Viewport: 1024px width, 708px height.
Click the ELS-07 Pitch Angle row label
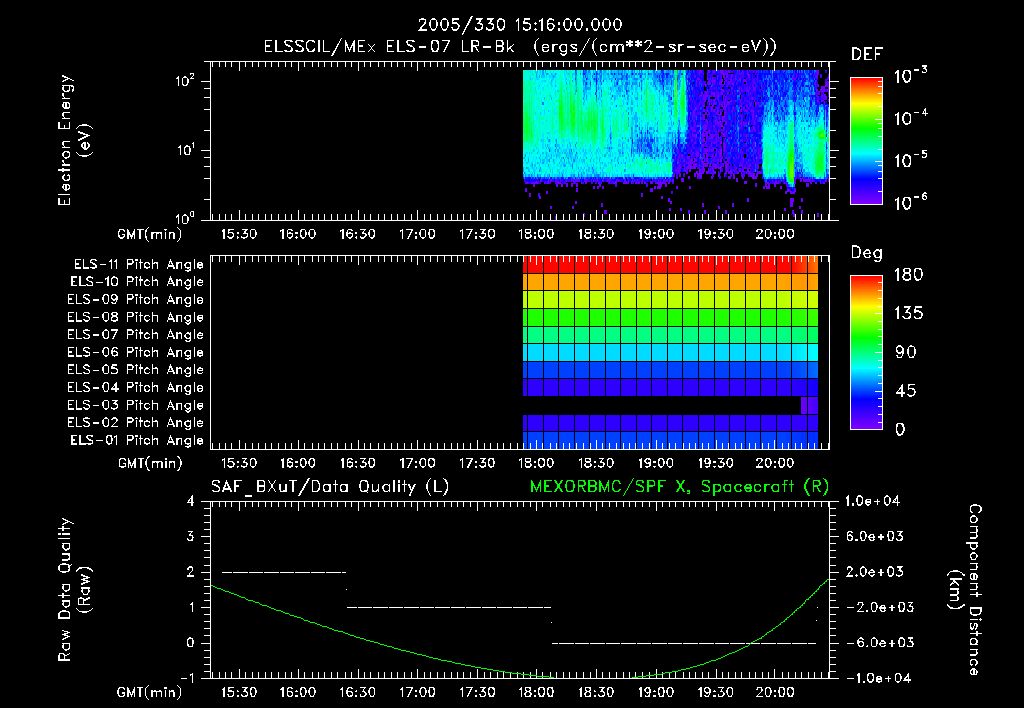tap(136, 335)
